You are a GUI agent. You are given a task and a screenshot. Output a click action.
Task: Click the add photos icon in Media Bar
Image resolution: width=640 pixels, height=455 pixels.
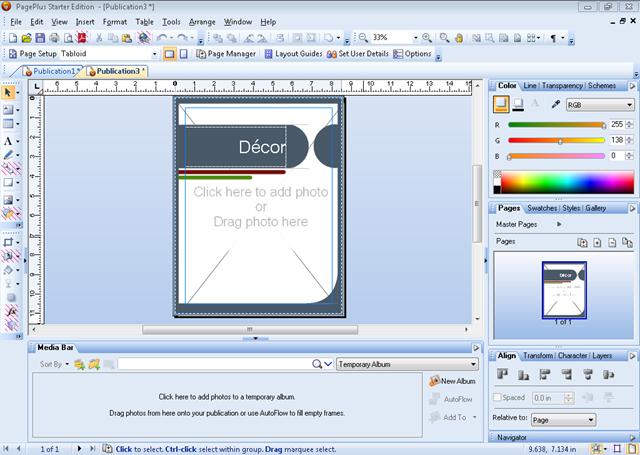pos(79,364)
